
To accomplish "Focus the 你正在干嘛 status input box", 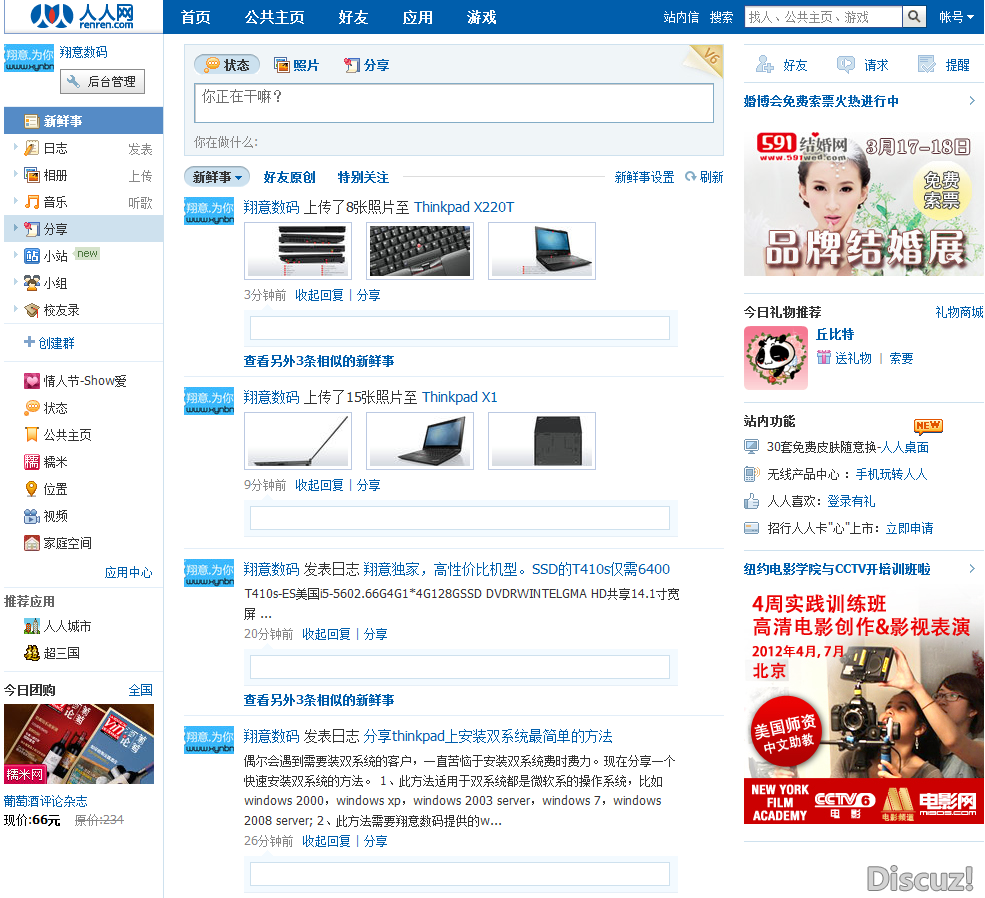I will [x=454, y=103].
